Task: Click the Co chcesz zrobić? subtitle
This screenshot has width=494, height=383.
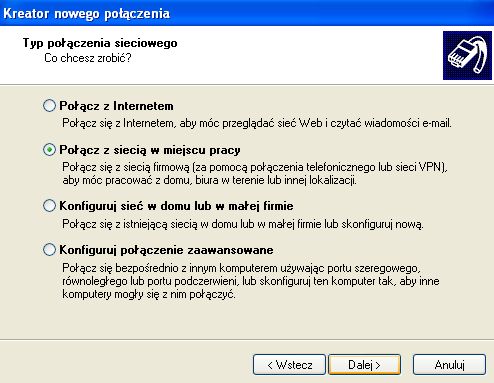Action: [88, 58]
